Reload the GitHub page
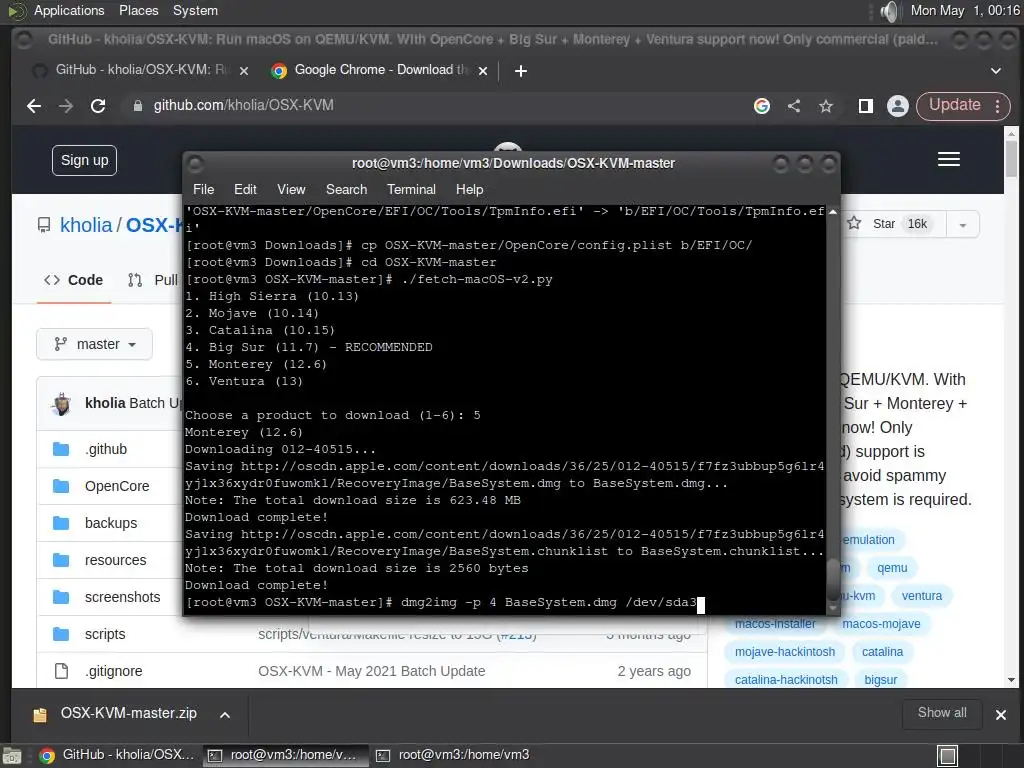Screen dimensions: 1024x768 [98, 106]
